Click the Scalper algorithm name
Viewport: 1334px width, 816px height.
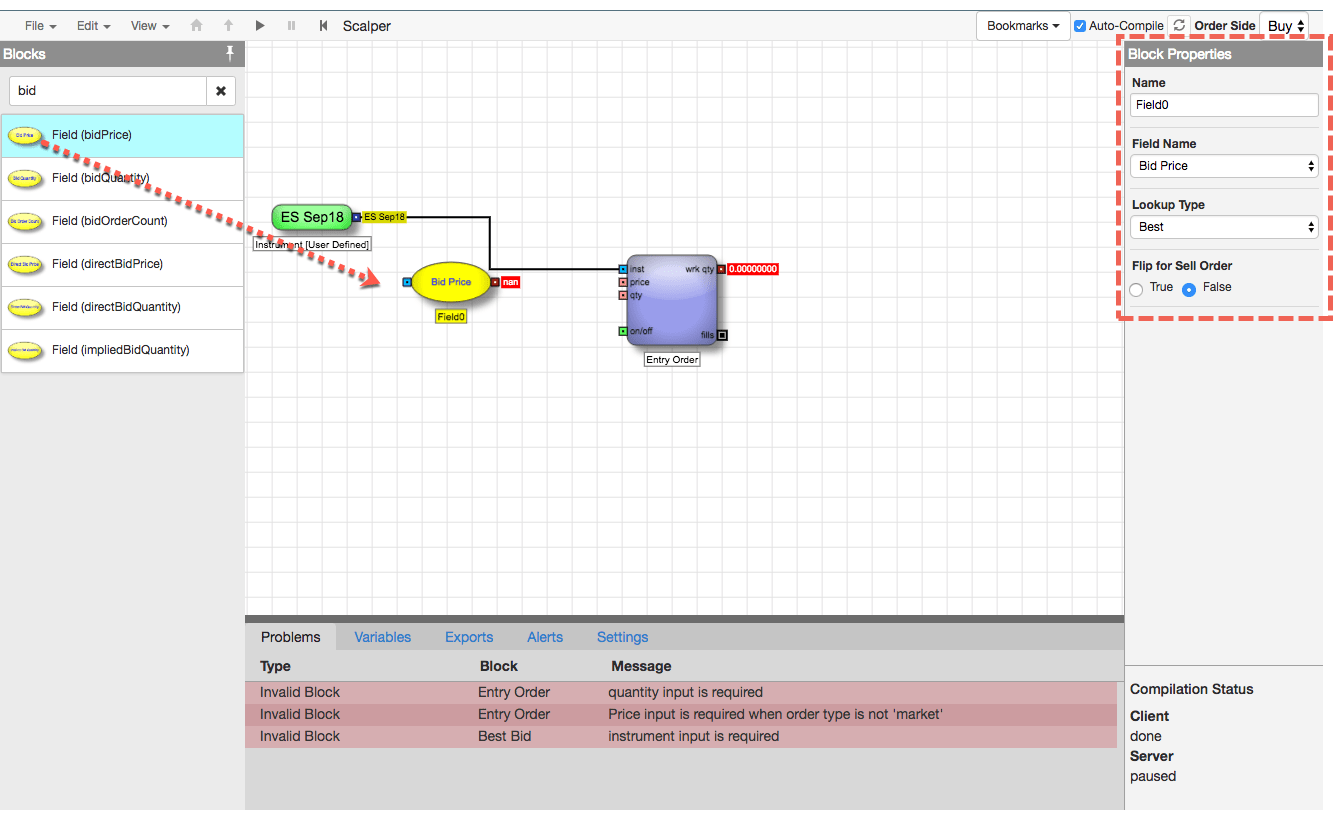tap(367, 26)
